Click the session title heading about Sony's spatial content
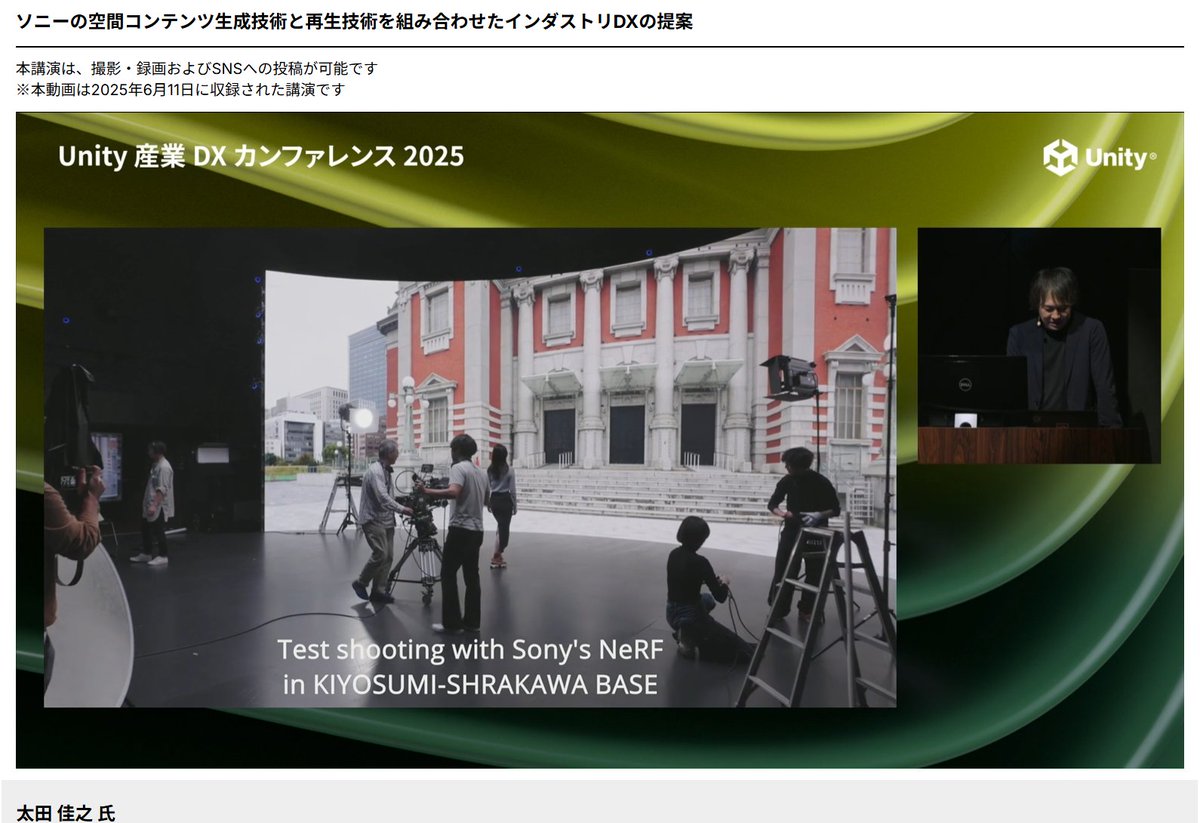Screen dimensions: 1200x823 [x=355, y=22]
